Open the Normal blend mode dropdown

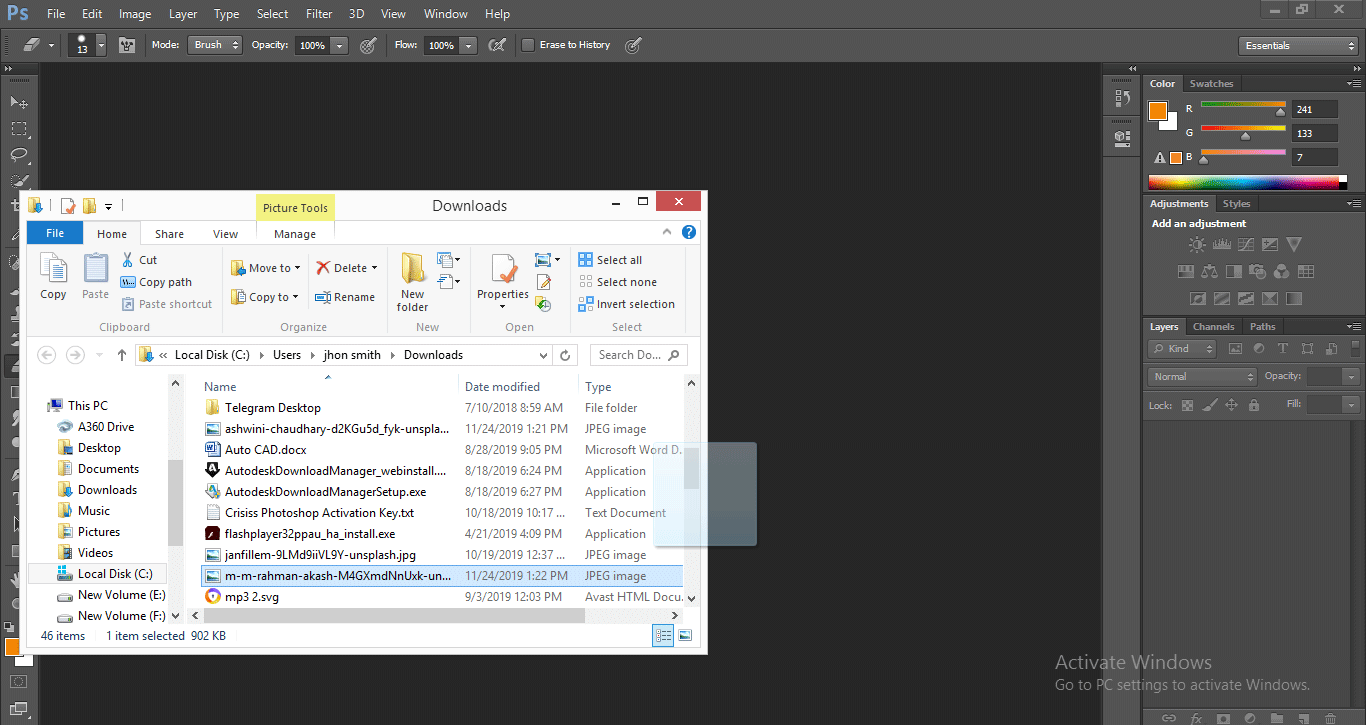click(1201, 376)
